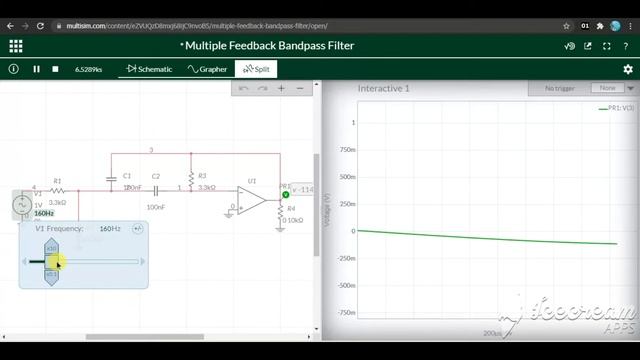Open the help question mark icon
Viewport: 640px width, 360px height.
(625, 46)
